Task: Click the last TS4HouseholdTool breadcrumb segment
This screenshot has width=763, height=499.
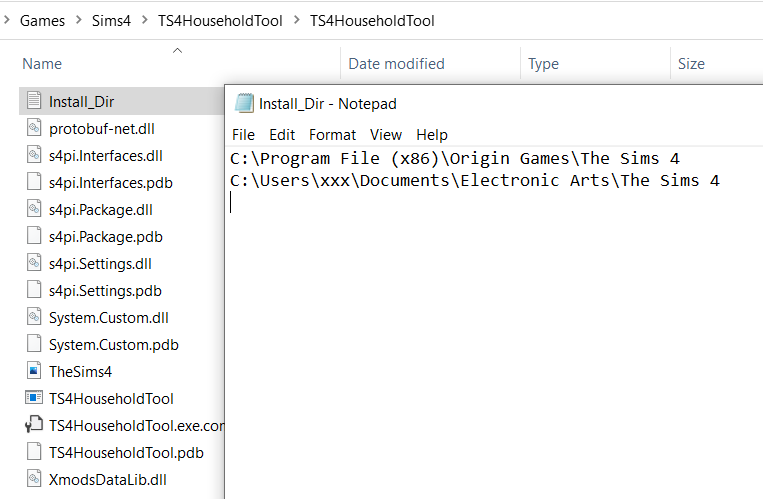Action: pyautogui.click(x=372, y=21)
